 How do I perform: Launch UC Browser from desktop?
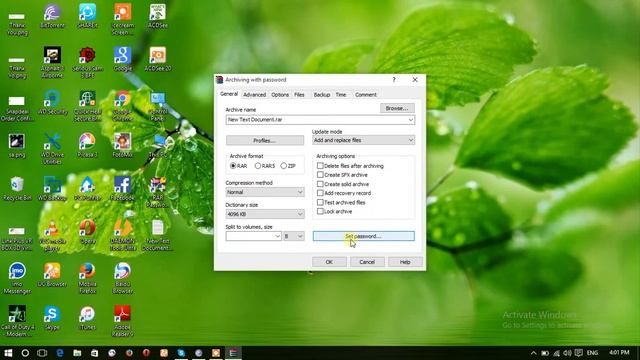(x=52, y=275)
